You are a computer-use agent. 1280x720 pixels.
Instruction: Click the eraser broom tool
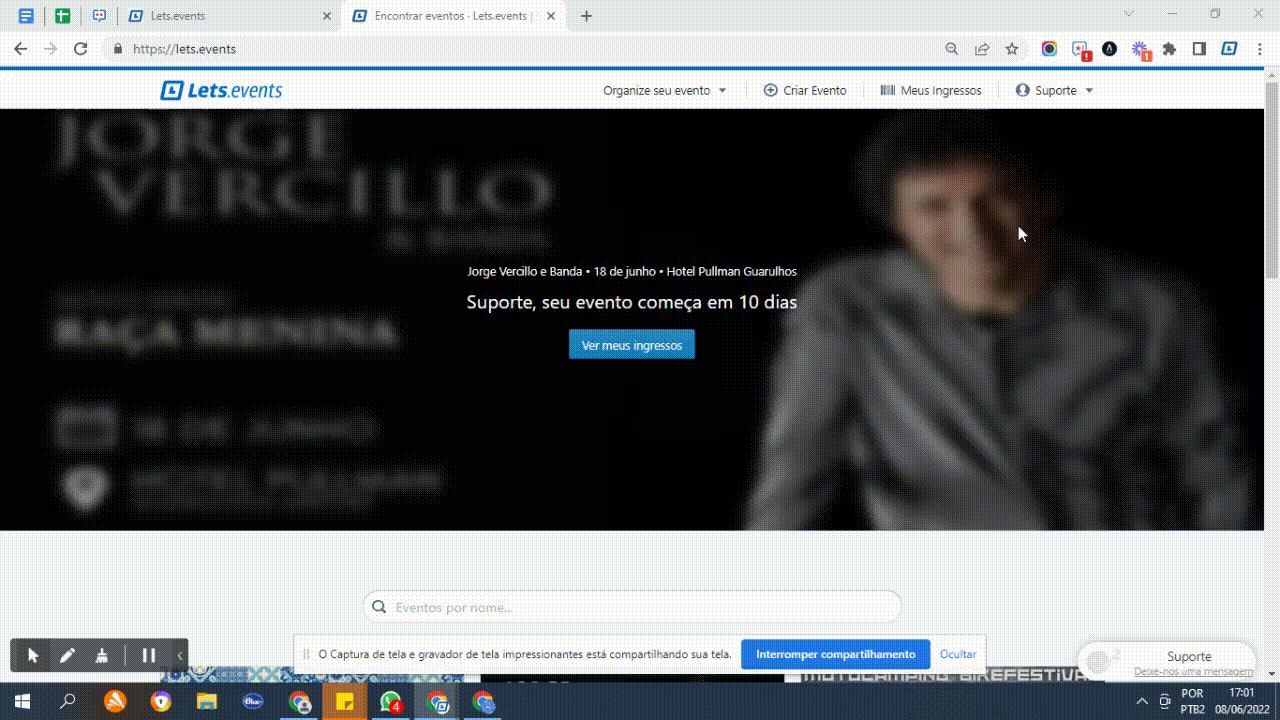coord(101,656)
